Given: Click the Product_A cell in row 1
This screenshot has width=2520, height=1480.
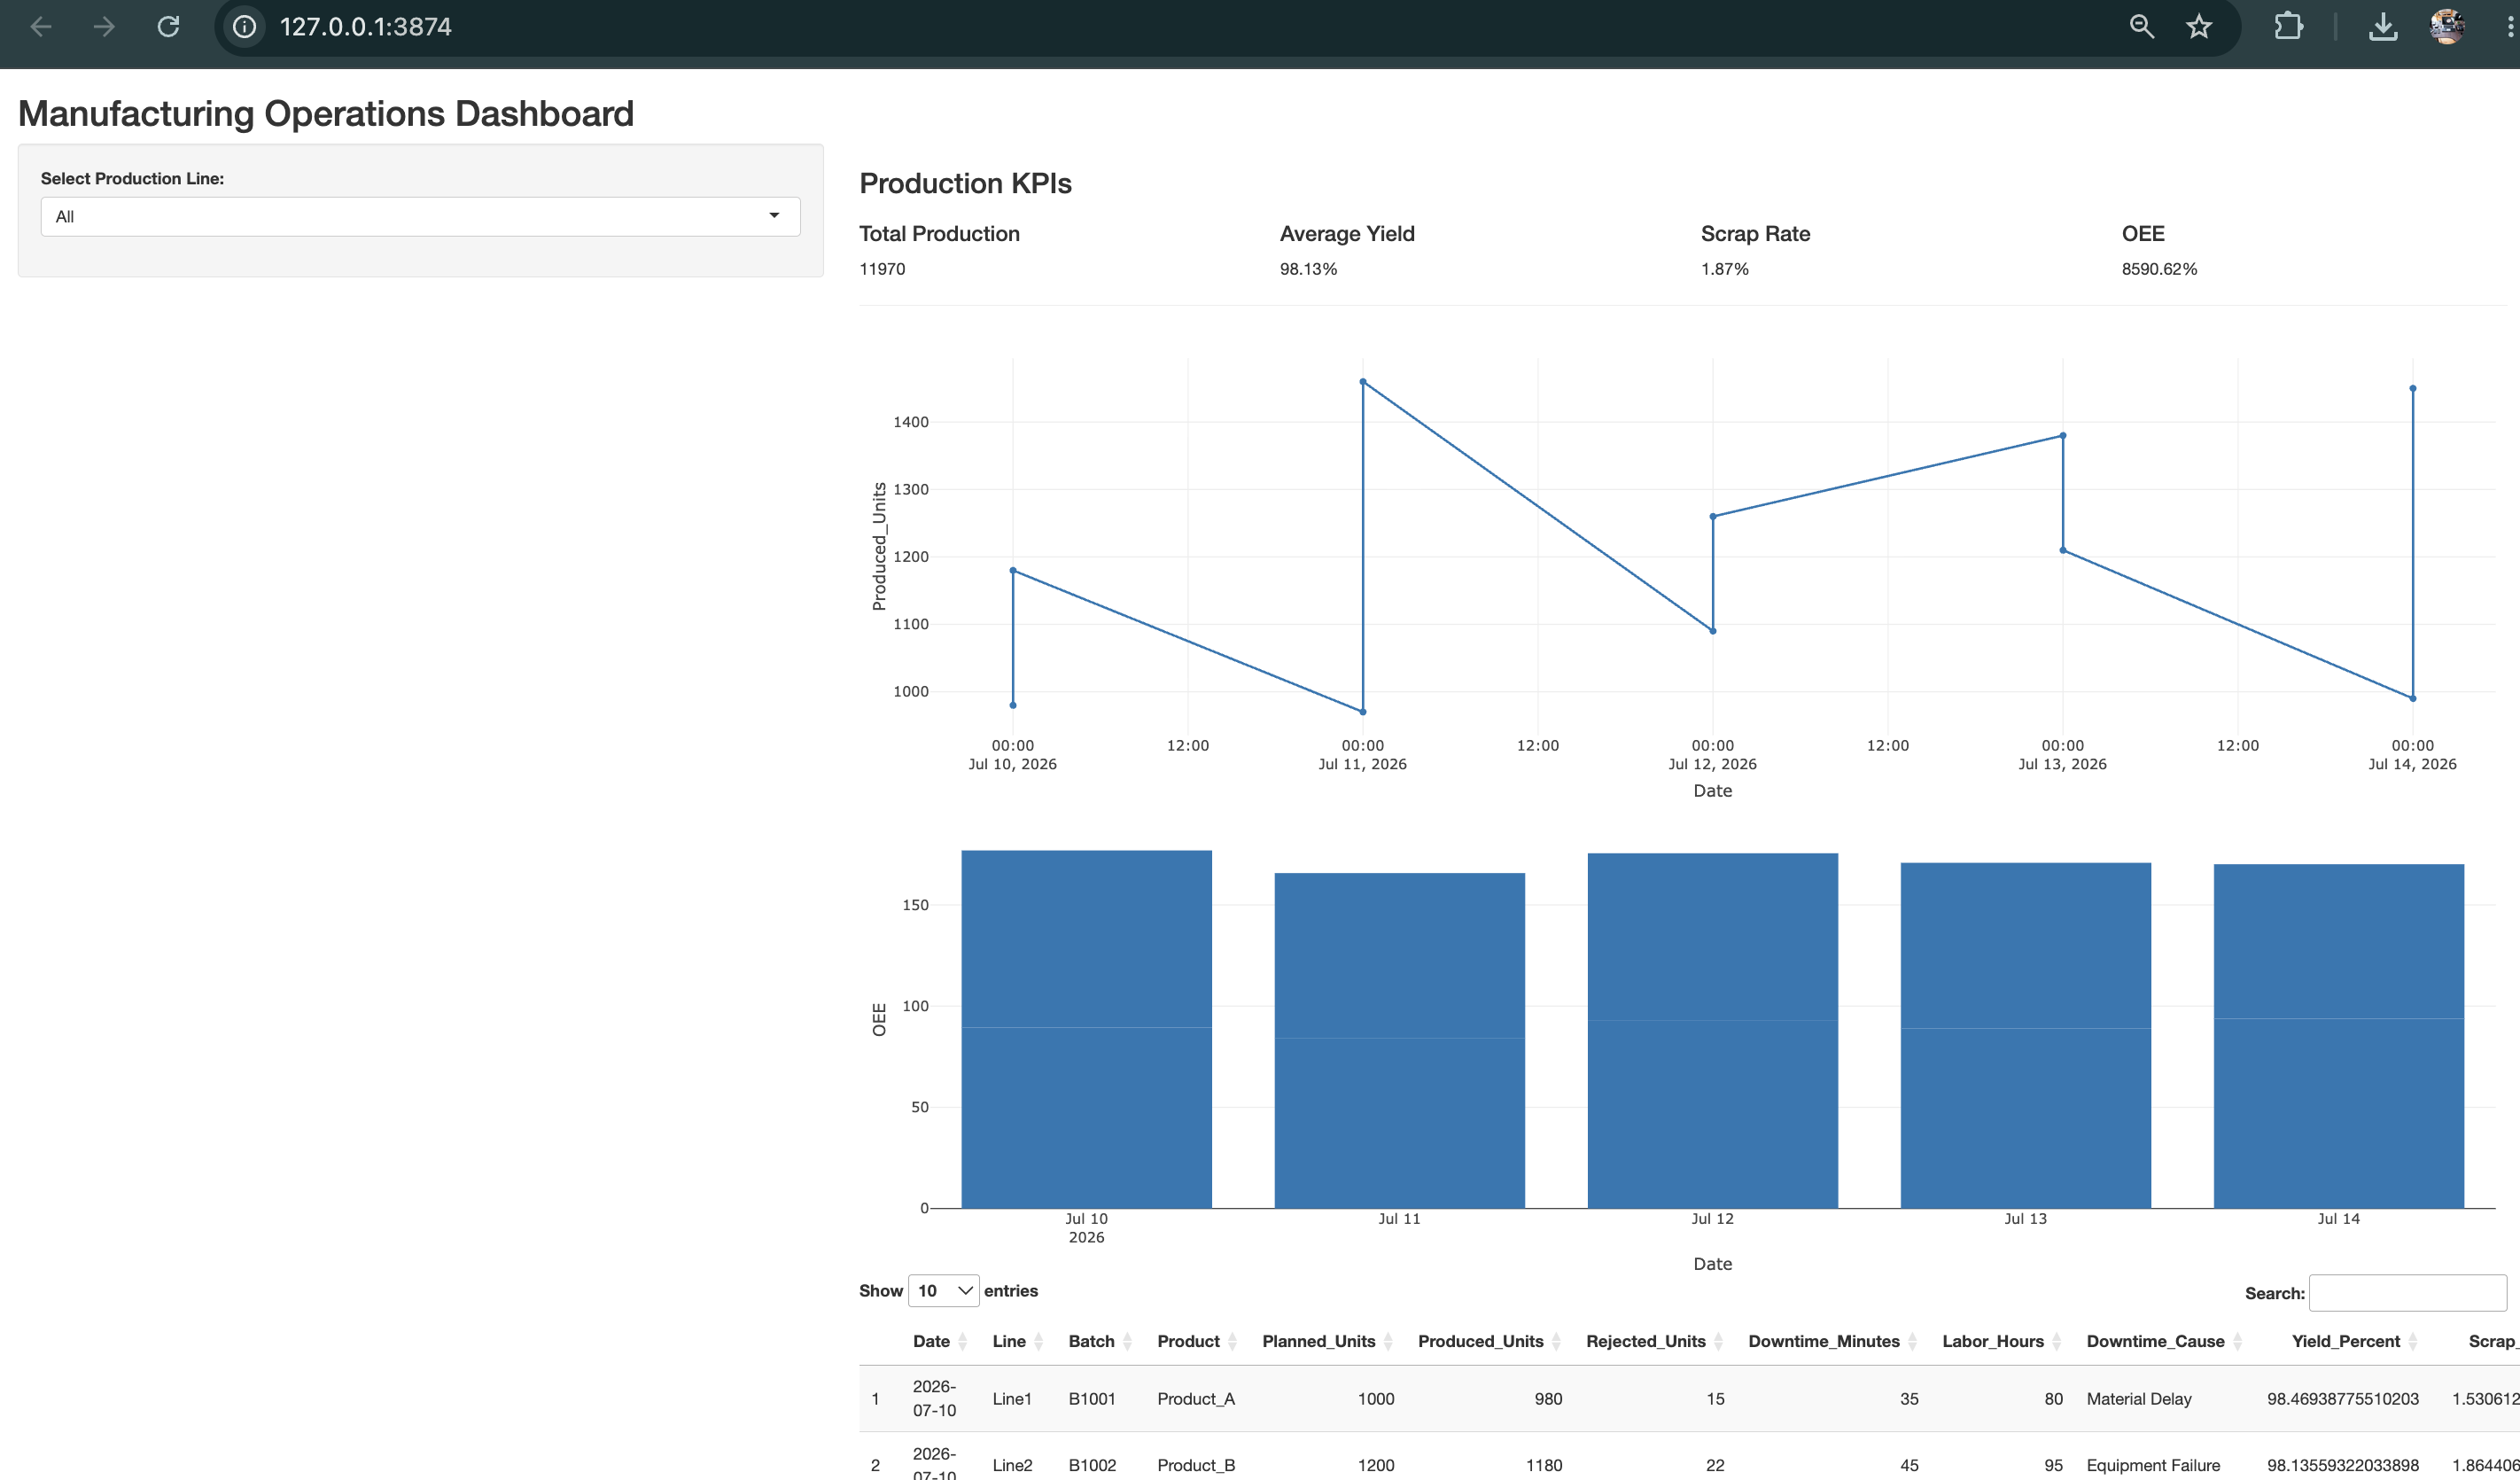Looking at the screenshot, I should click(1196, 1399).
